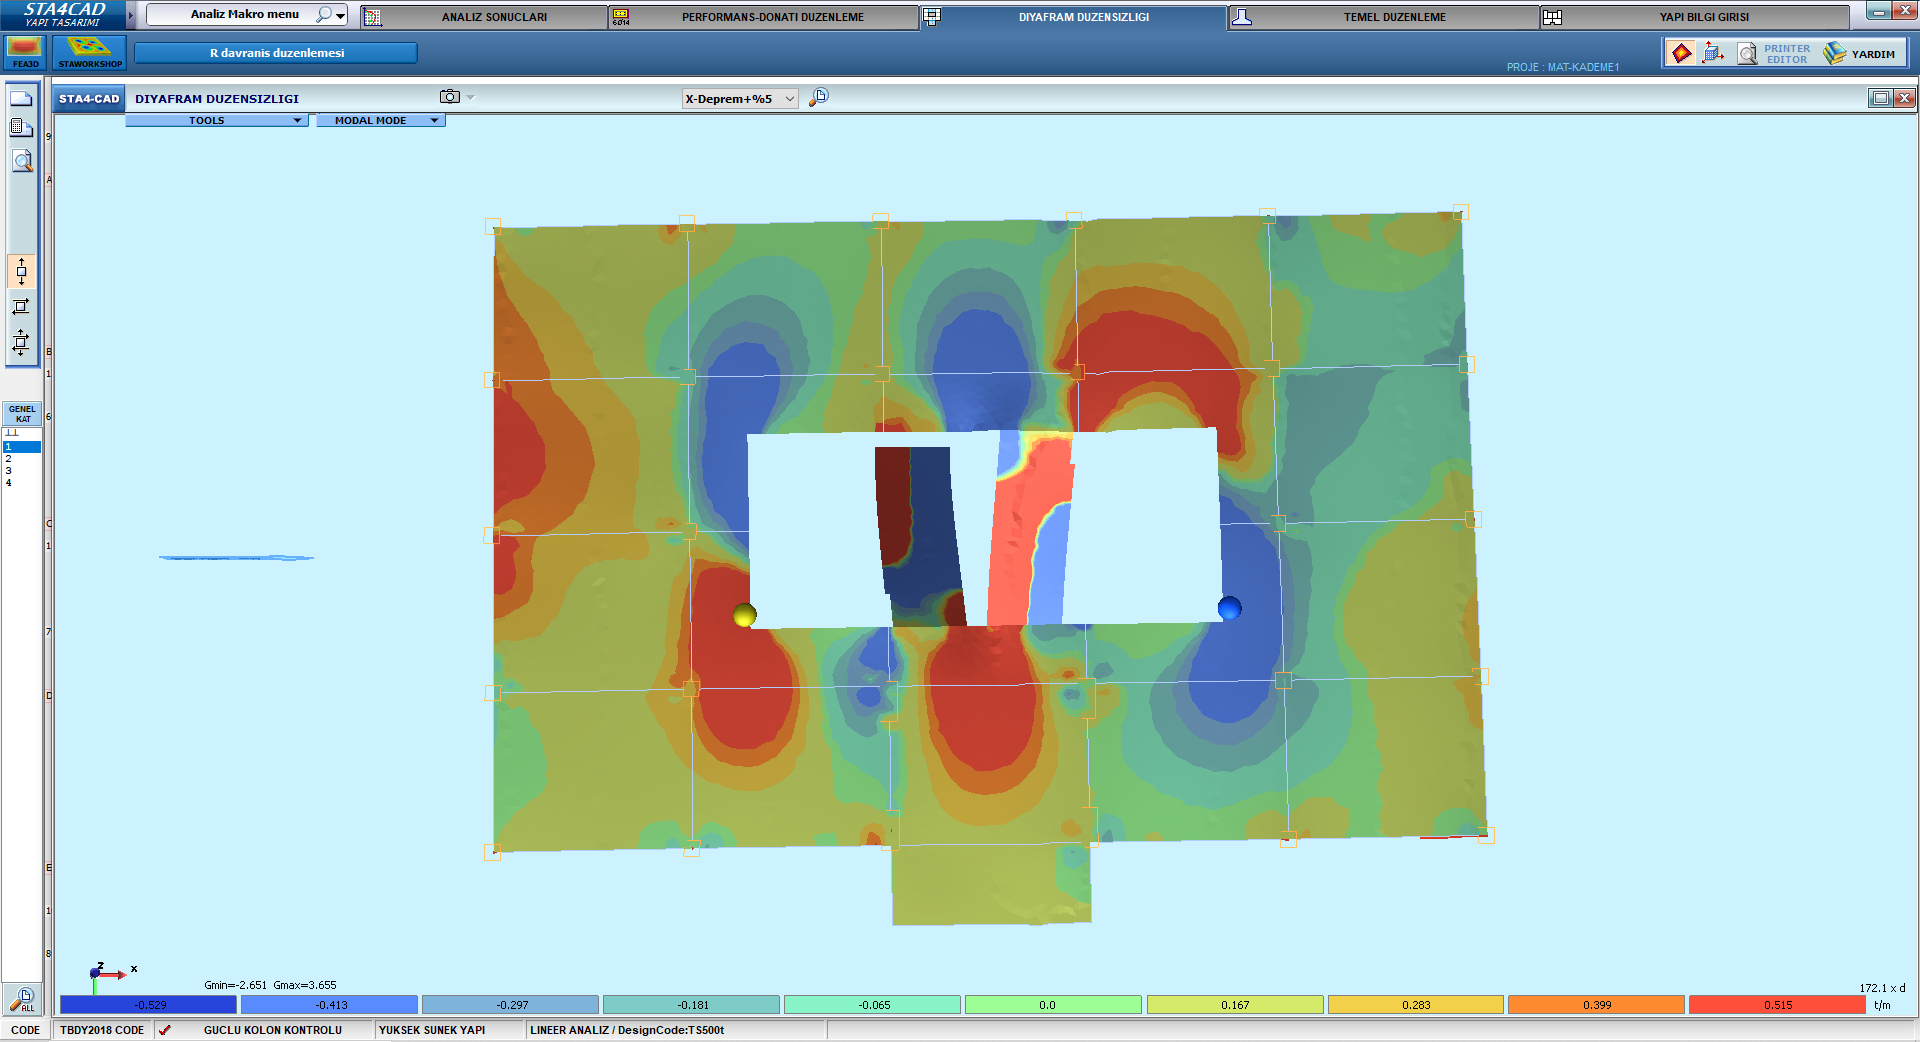Select the vertical move arrows tool in left sidebar
Image resolution: width=1920 pixels, height=1042 pixels.
point(21,271)
